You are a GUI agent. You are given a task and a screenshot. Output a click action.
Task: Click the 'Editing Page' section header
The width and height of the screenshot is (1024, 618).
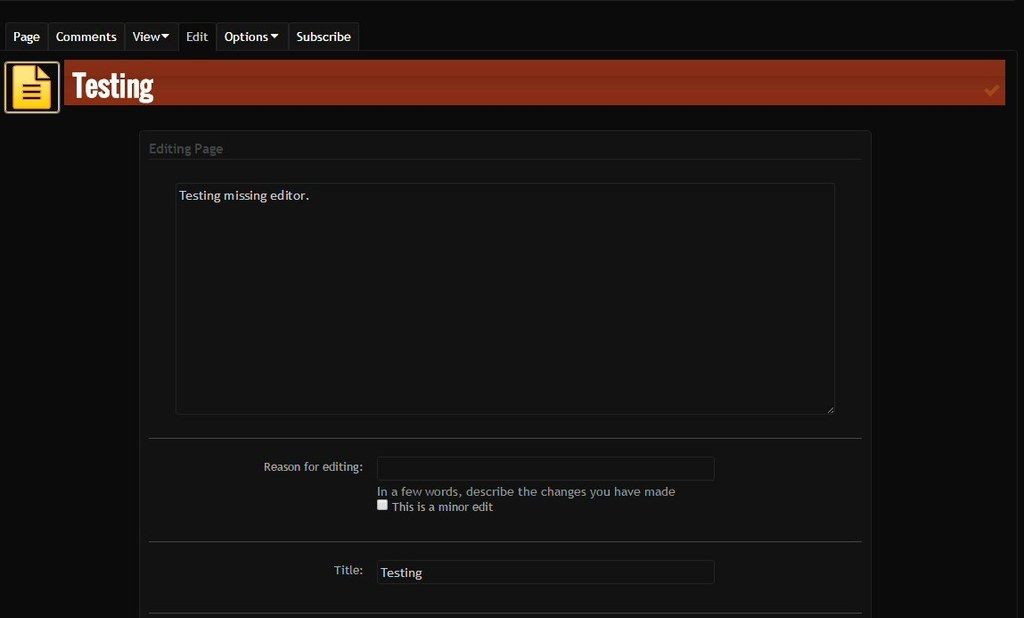pyautogui.click(x=185, y=149)
